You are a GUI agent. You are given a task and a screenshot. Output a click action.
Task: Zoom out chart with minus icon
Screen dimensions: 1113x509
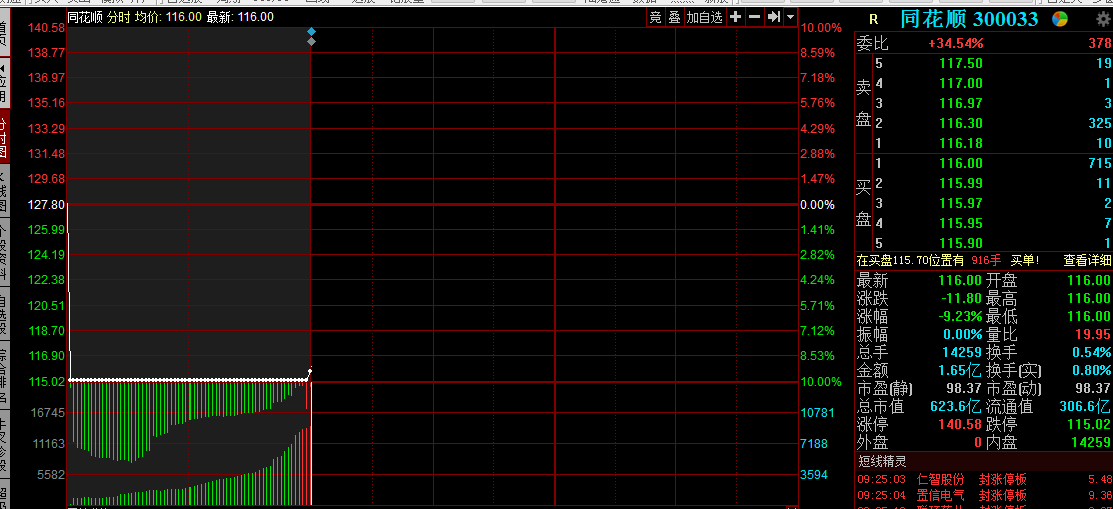coord(755,17)
